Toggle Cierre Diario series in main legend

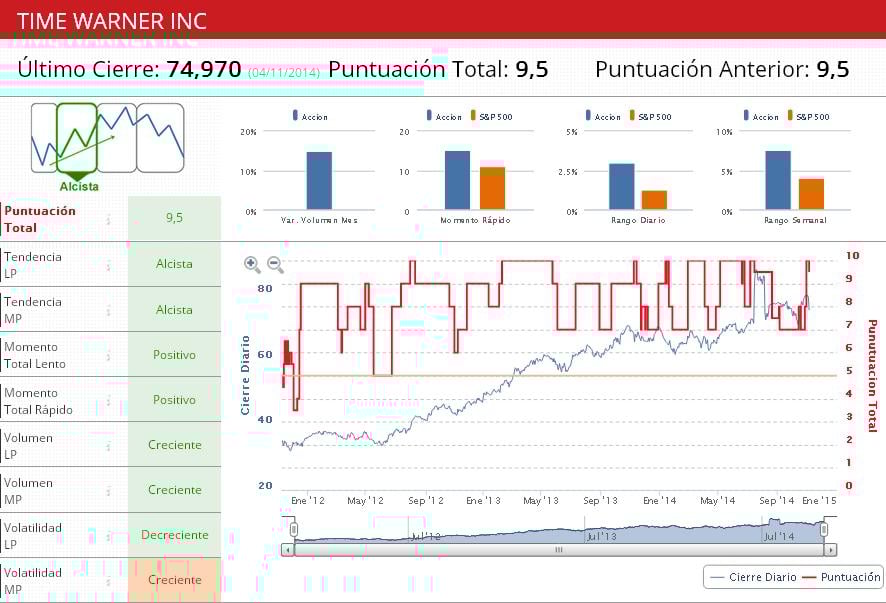[754, 577]
